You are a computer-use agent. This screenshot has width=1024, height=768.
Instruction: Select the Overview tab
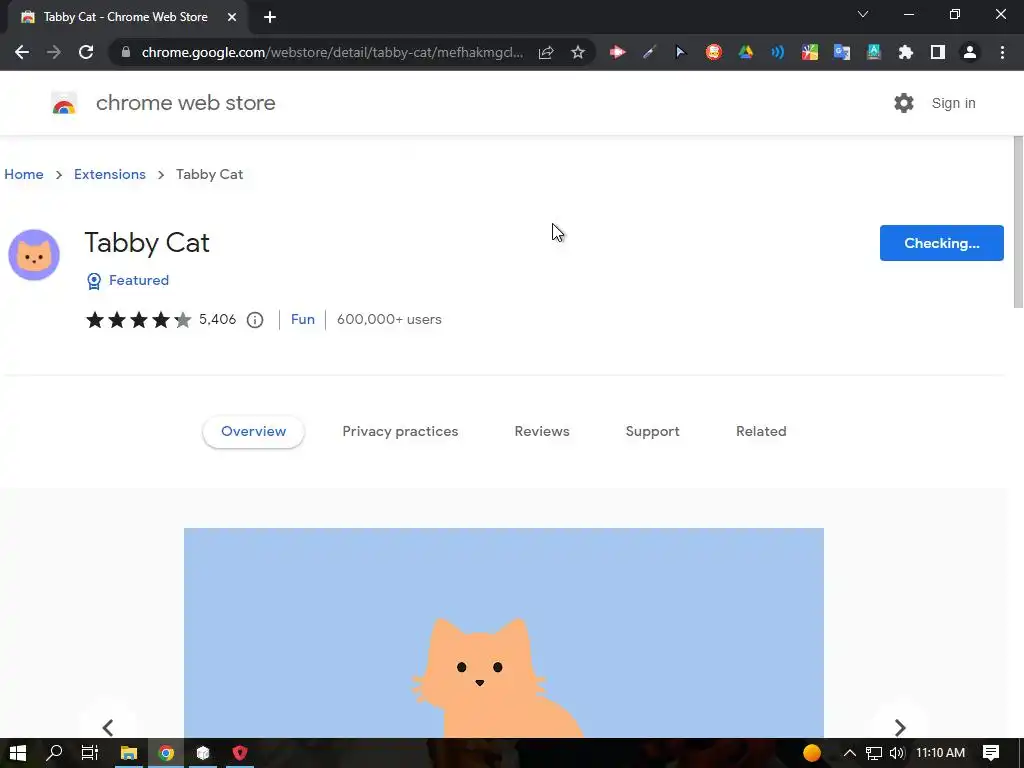253,432
